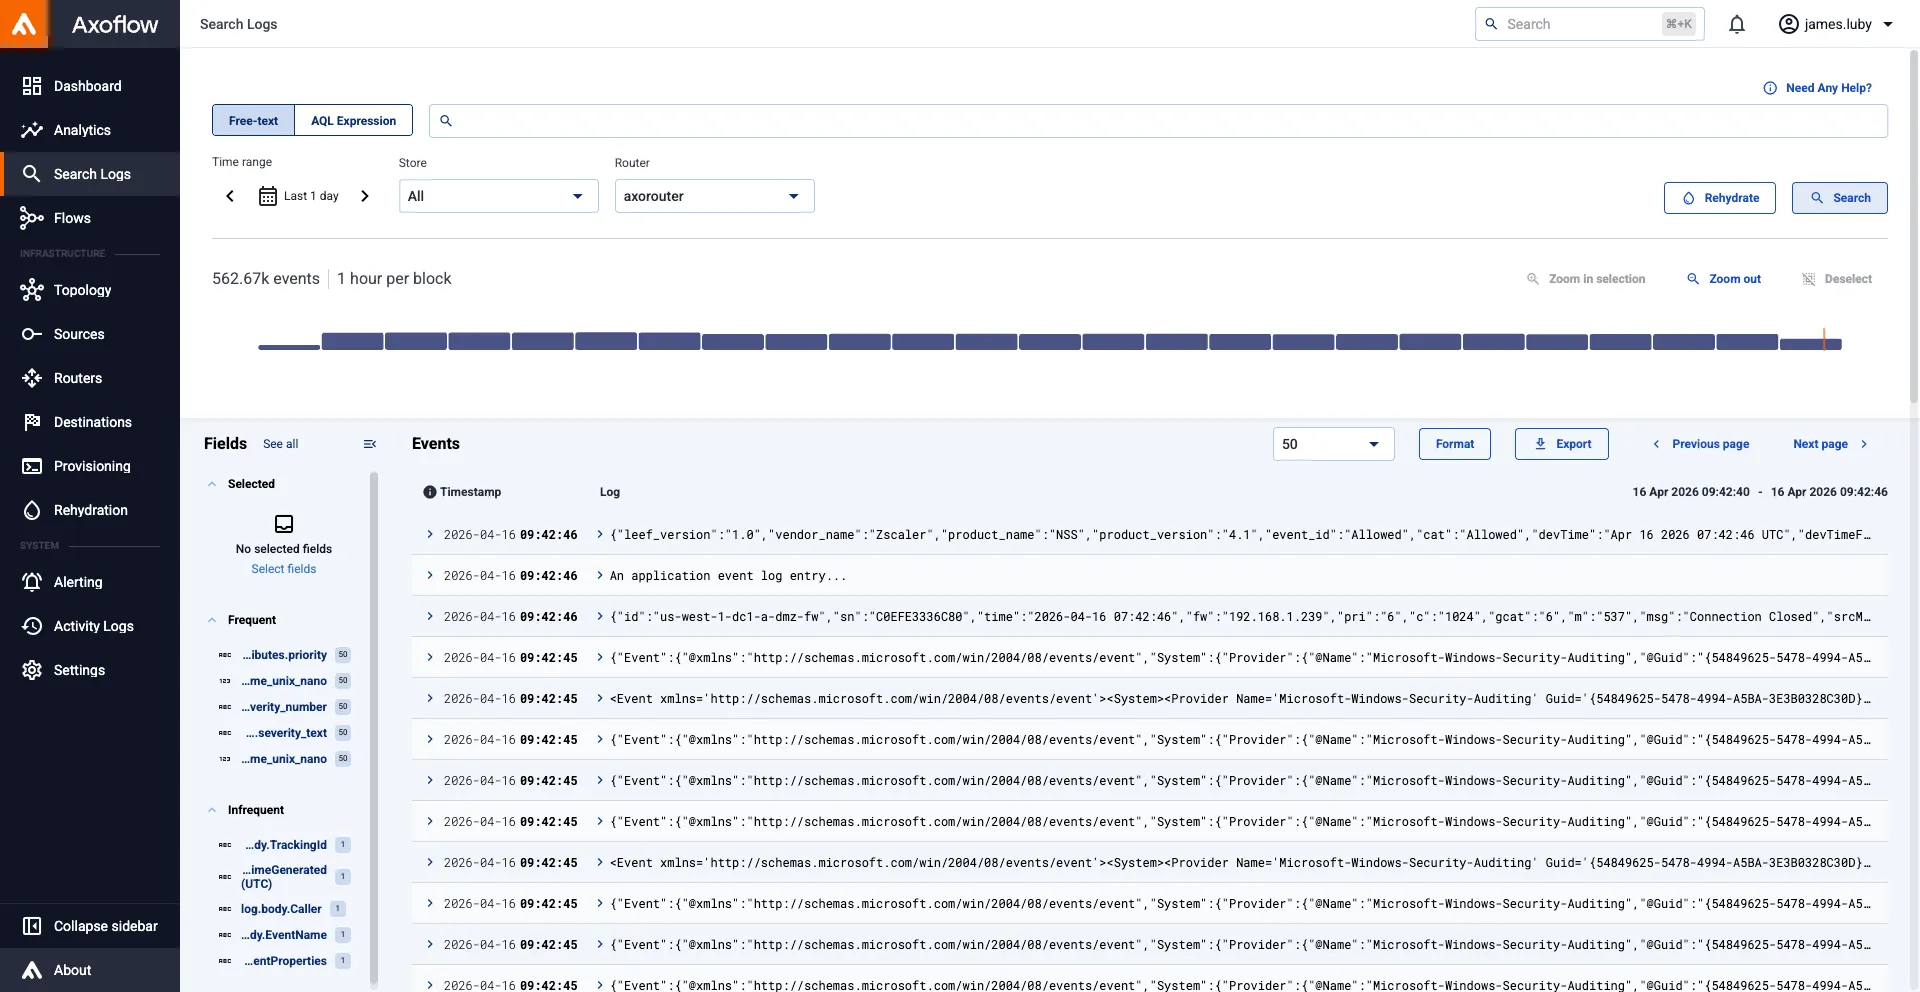The height and width of the screenshot is (992, 1920).
Task: Select the log.body.Caller field
Action: pyautogui.click(x=282, y=909)
